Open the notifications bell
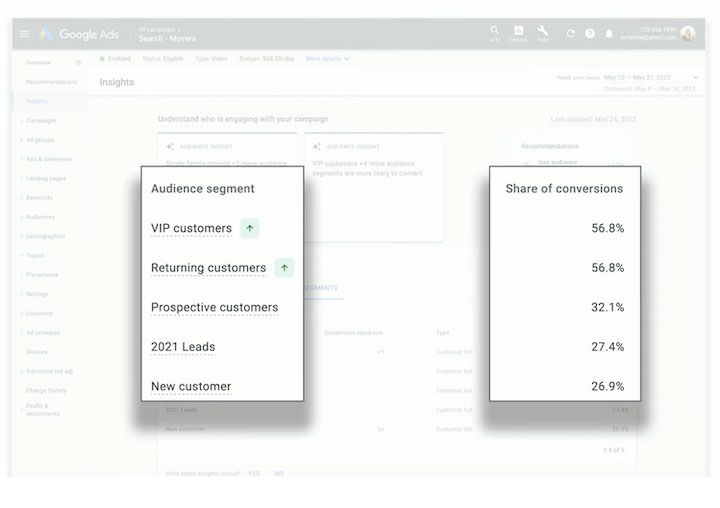 (609, 34)
